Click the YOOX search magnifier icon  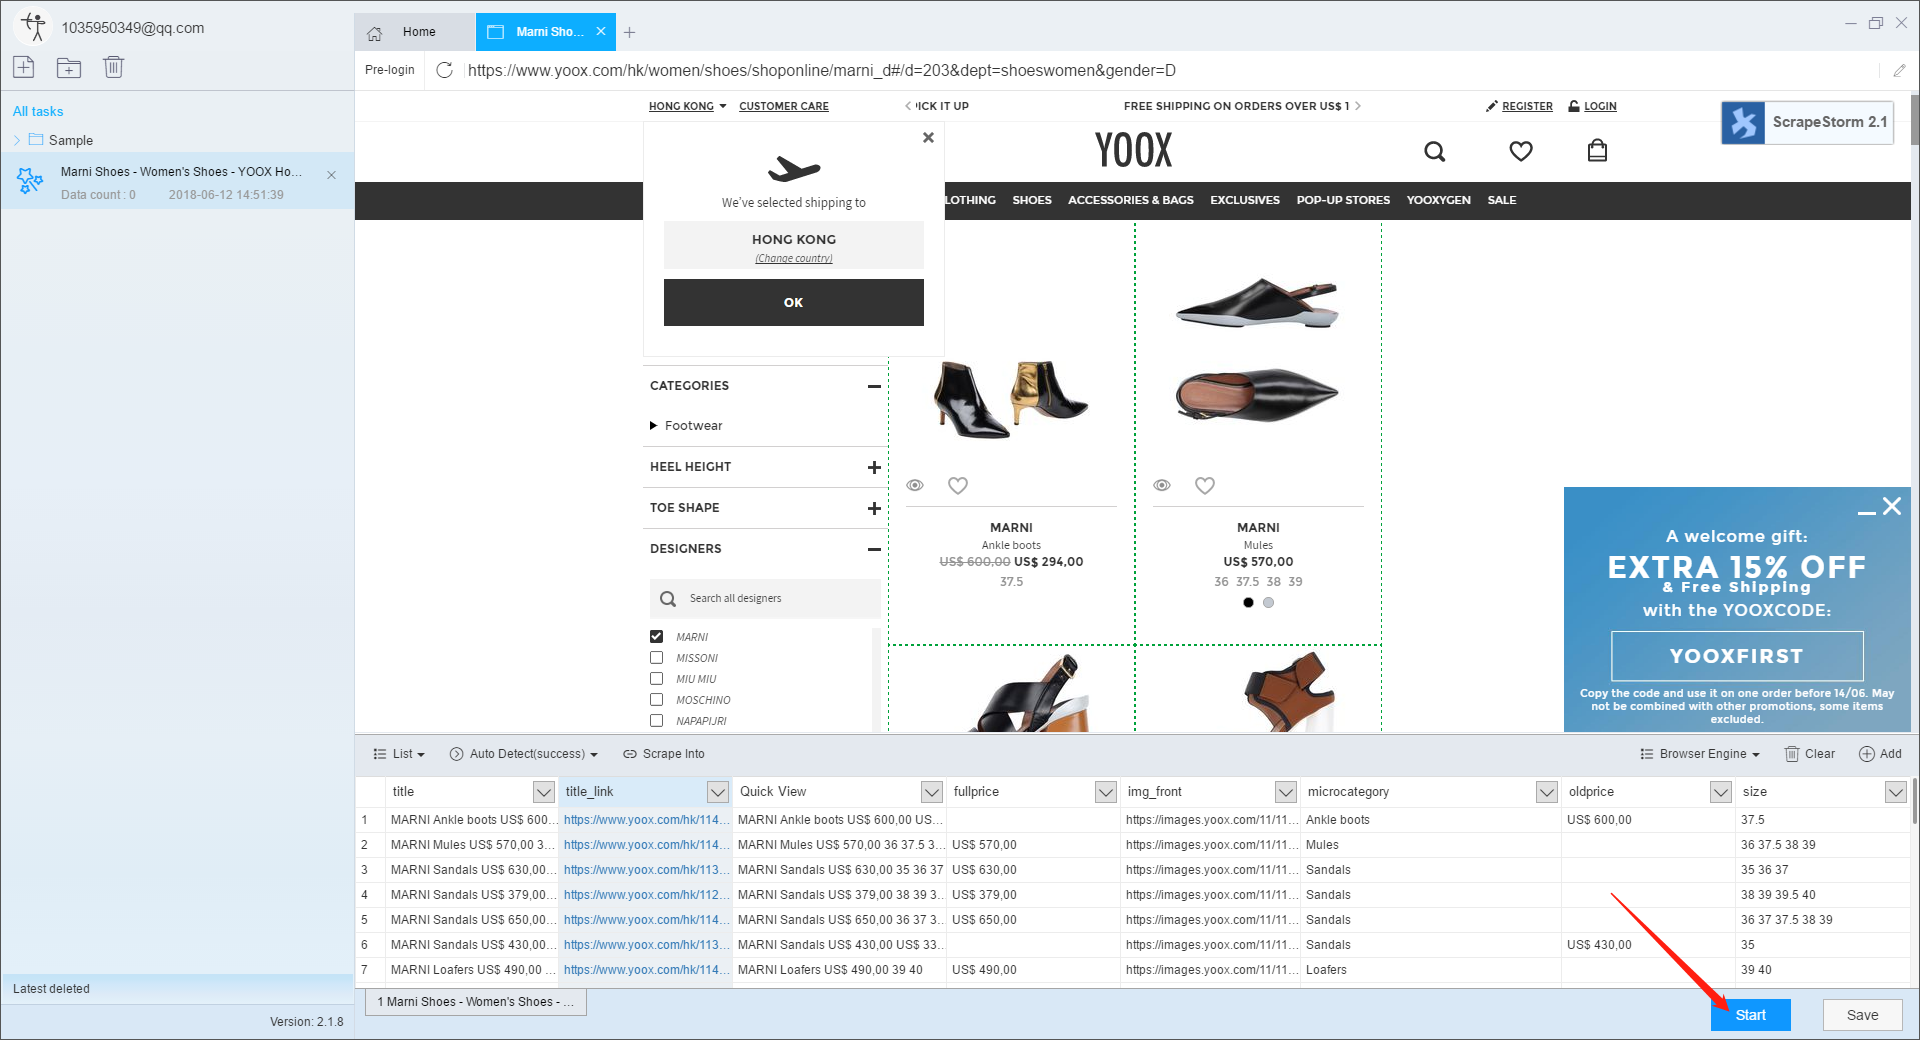pyautogui.click(x=1435, y=151)
